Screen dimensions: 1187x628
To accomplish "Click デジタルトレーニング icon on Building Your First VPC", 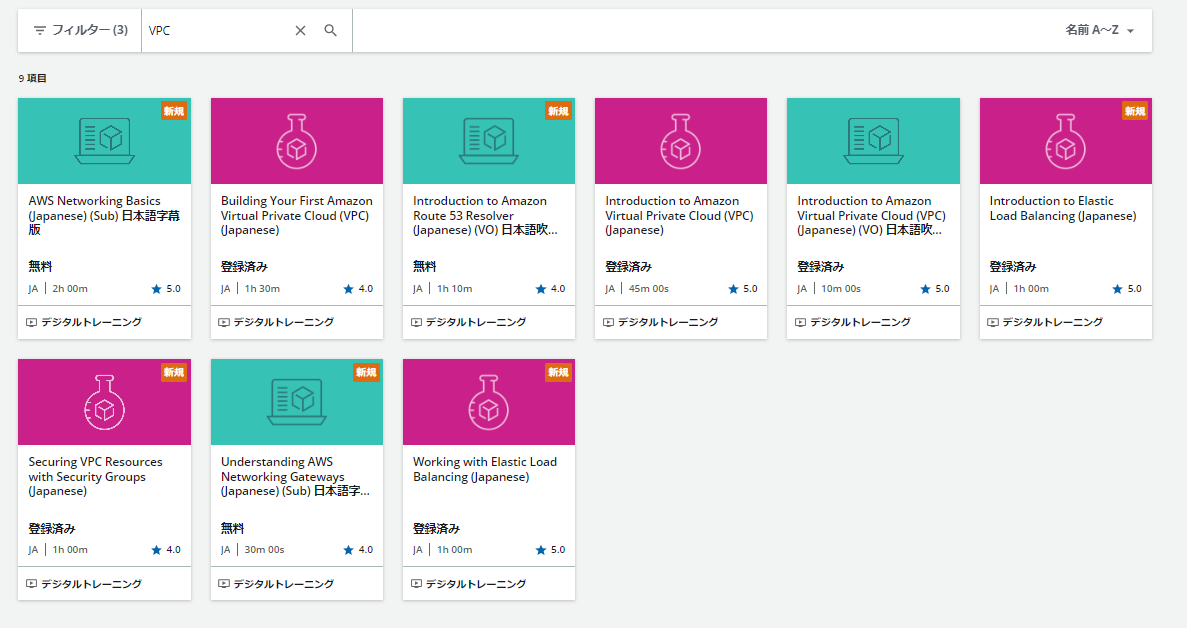I will pos(224,322).
